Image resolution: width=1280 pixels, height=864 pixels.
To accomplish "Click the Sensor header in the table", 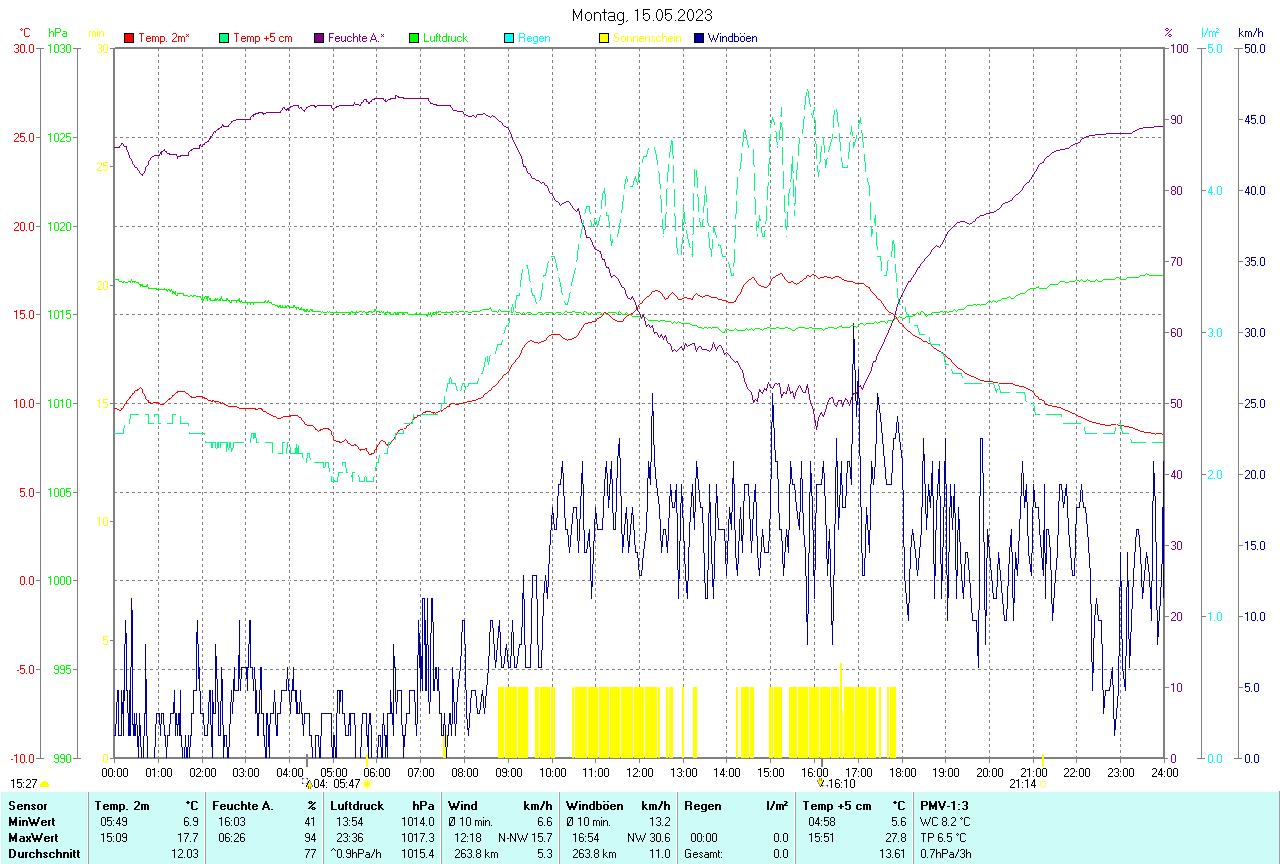I will [27, 805].
